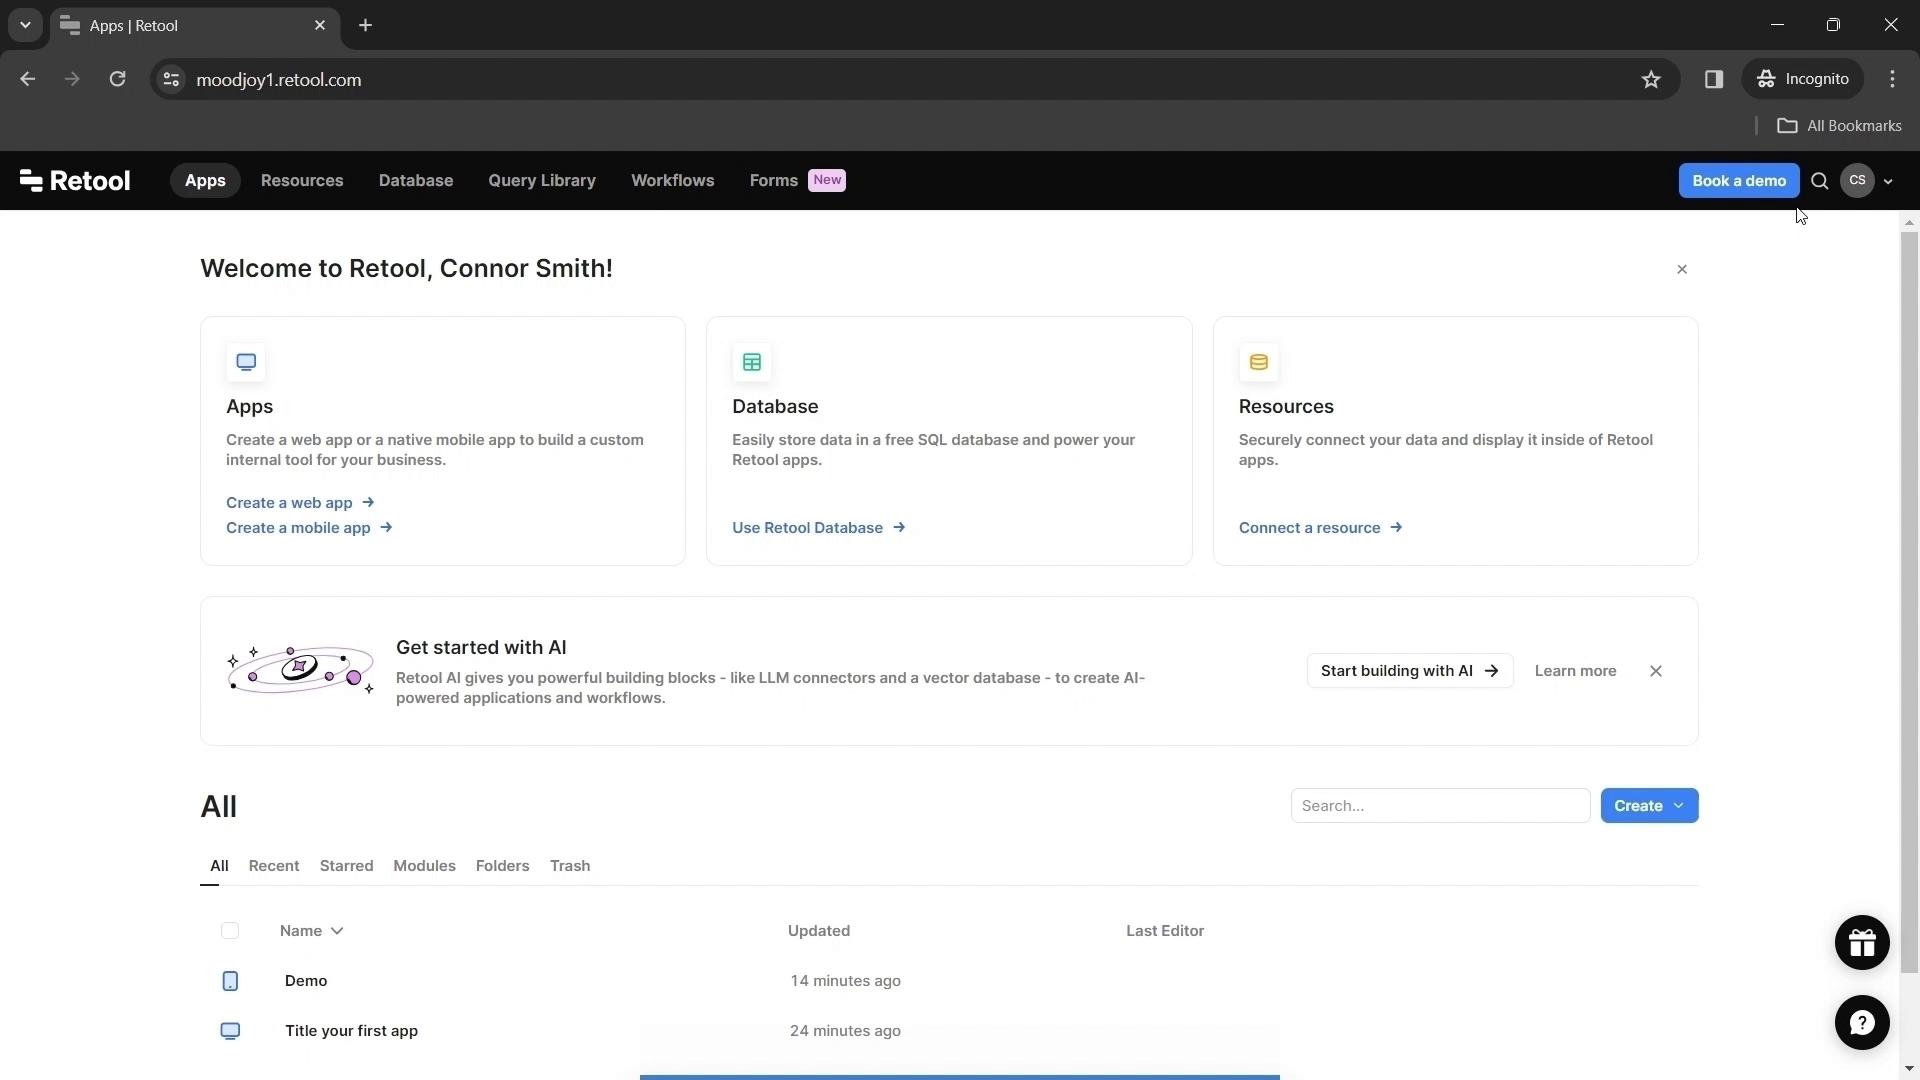
Task: Click the search apps input field
Action: click(x=1439, y=804)
